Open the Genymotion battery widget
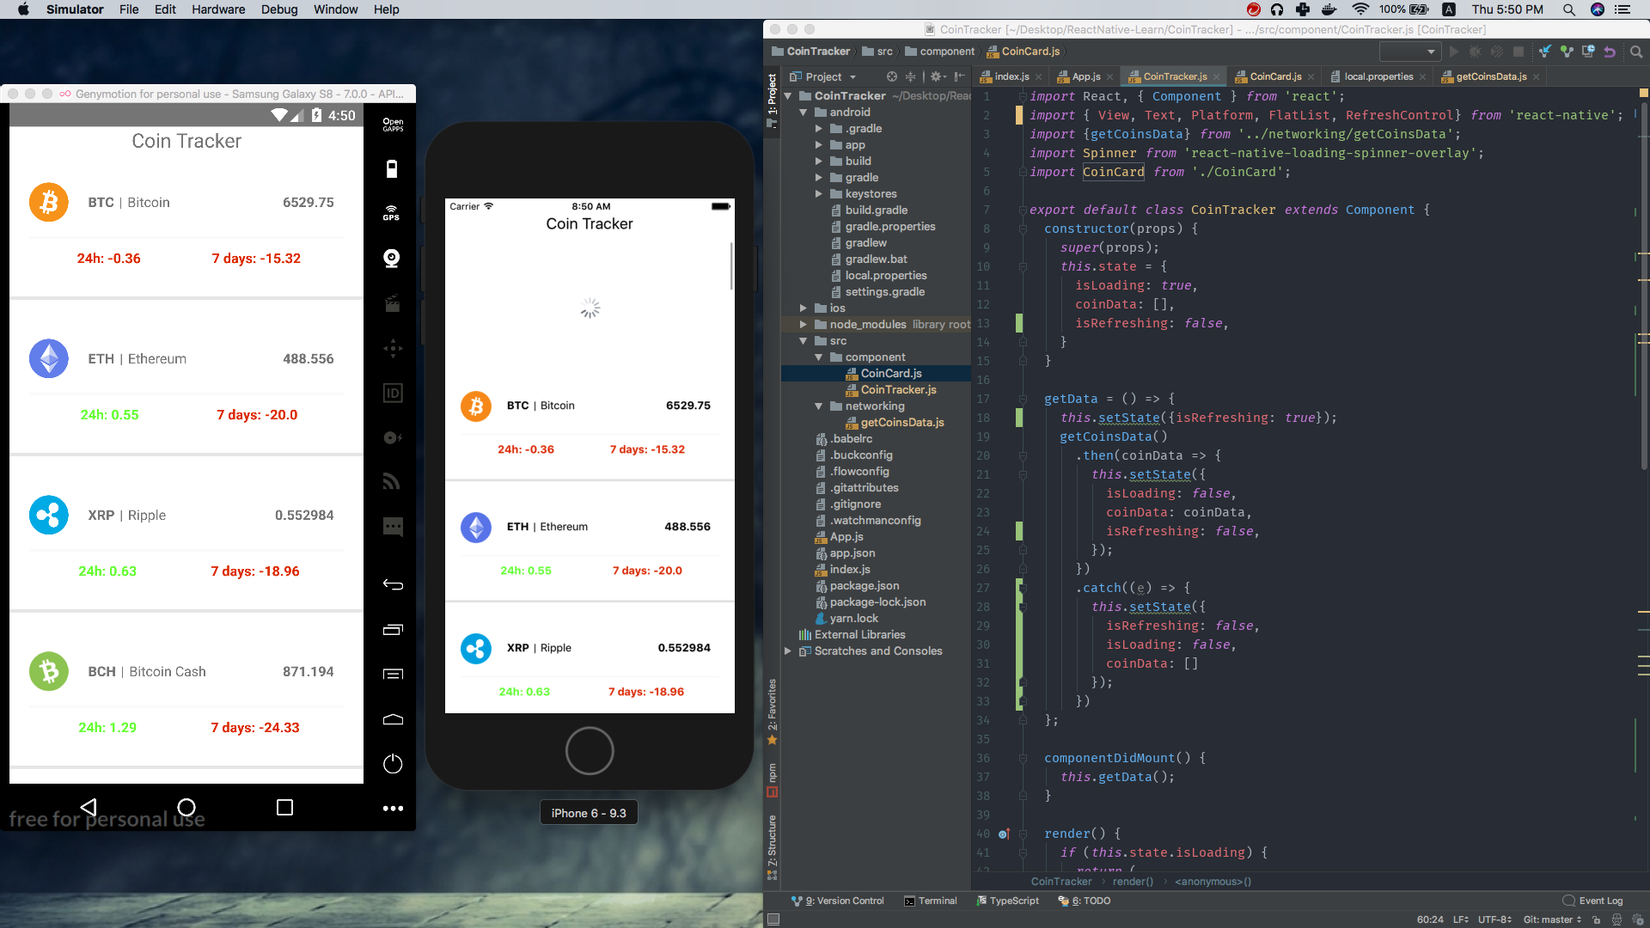1650x928 pixels. pos(392,169)
